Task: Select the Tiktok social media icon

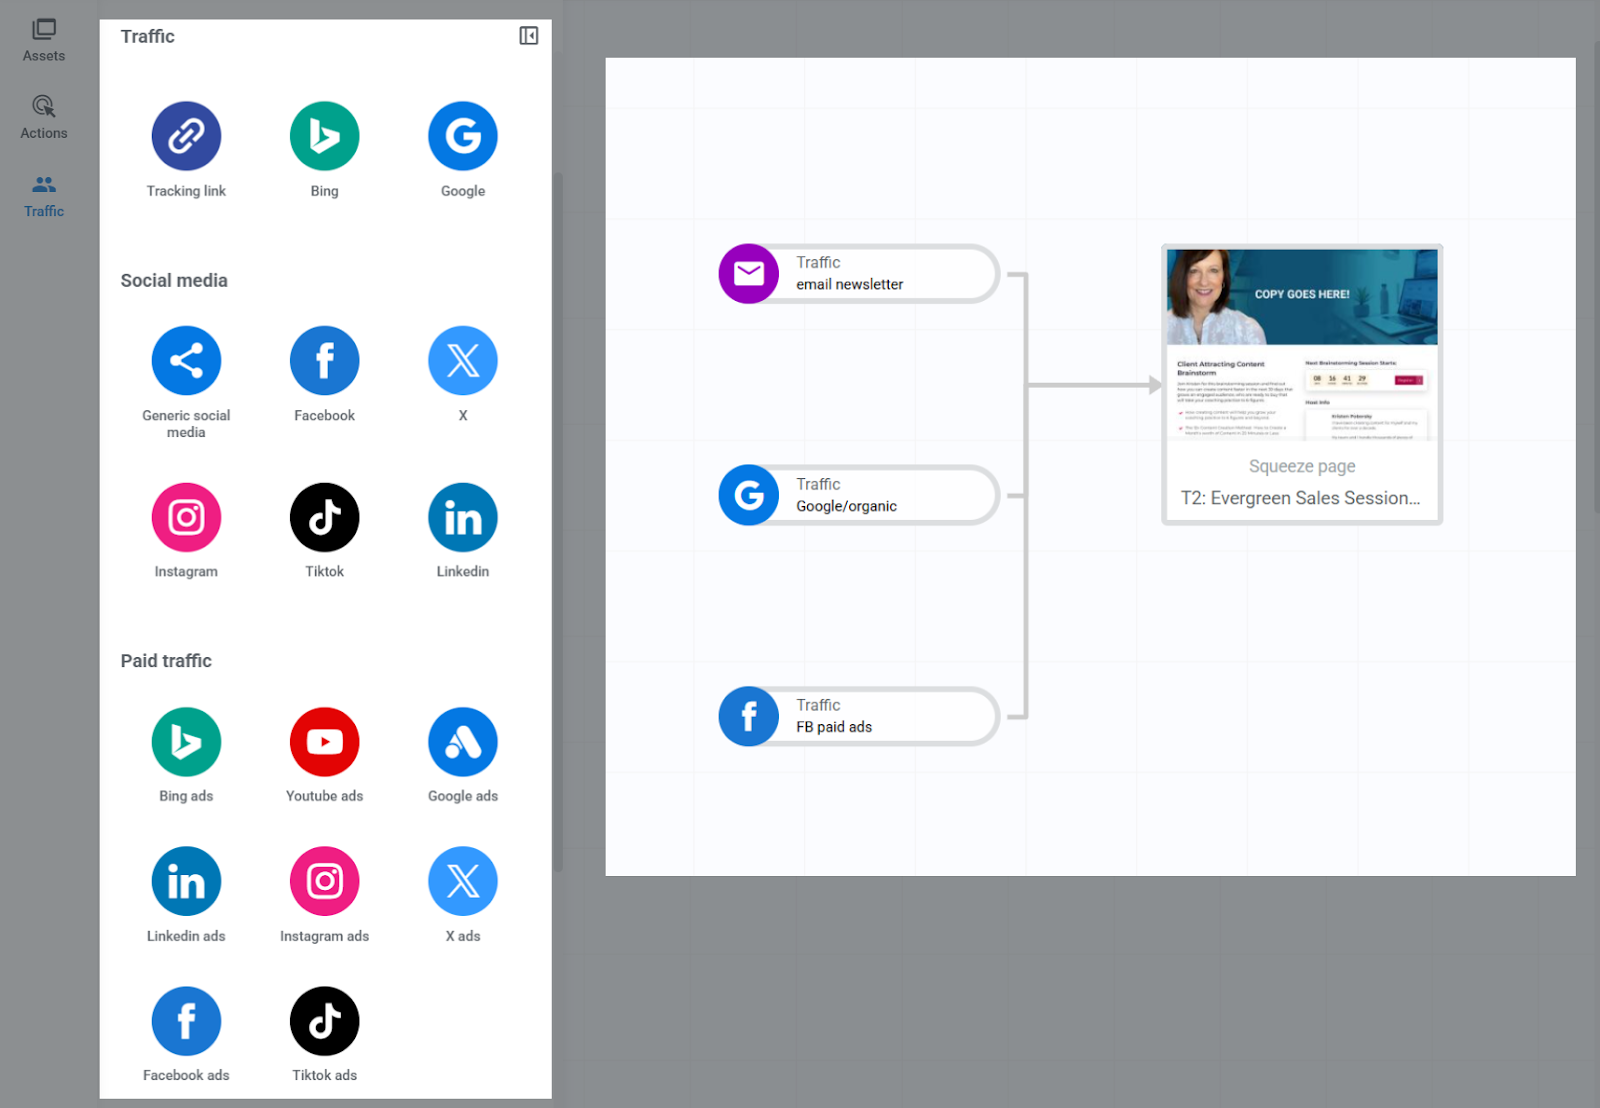Action: (x=324, y=517)
